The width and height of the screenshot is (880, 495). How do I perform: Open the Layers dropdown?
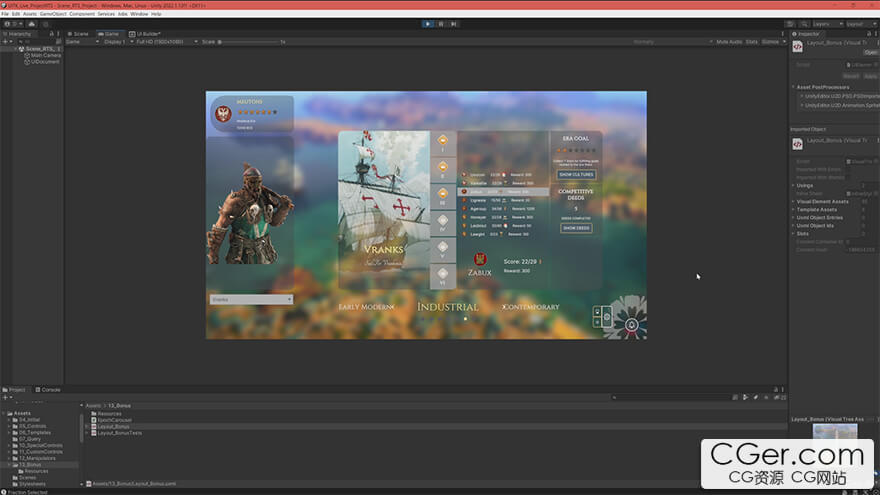[828, 24]
